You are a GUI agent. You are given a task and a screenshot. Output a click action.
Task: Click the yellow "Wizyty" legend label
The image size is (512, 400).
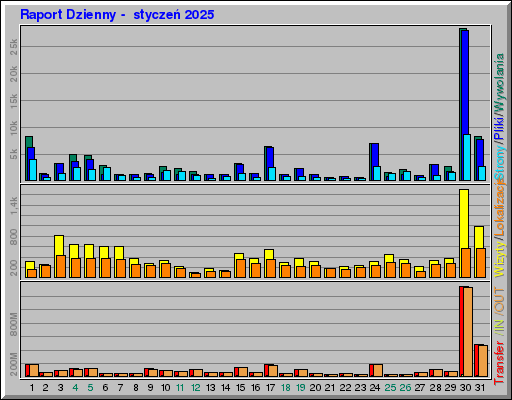[x=500, y=260]
